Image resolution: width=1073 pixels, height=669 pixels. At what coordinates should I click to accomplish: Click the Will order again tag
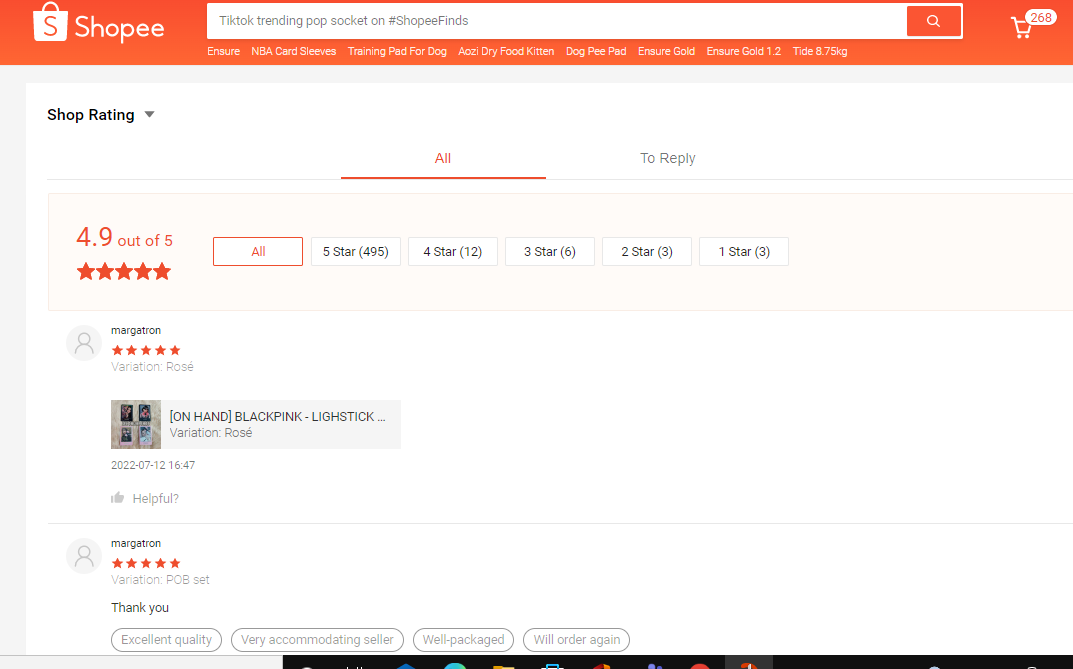point(577,640)
